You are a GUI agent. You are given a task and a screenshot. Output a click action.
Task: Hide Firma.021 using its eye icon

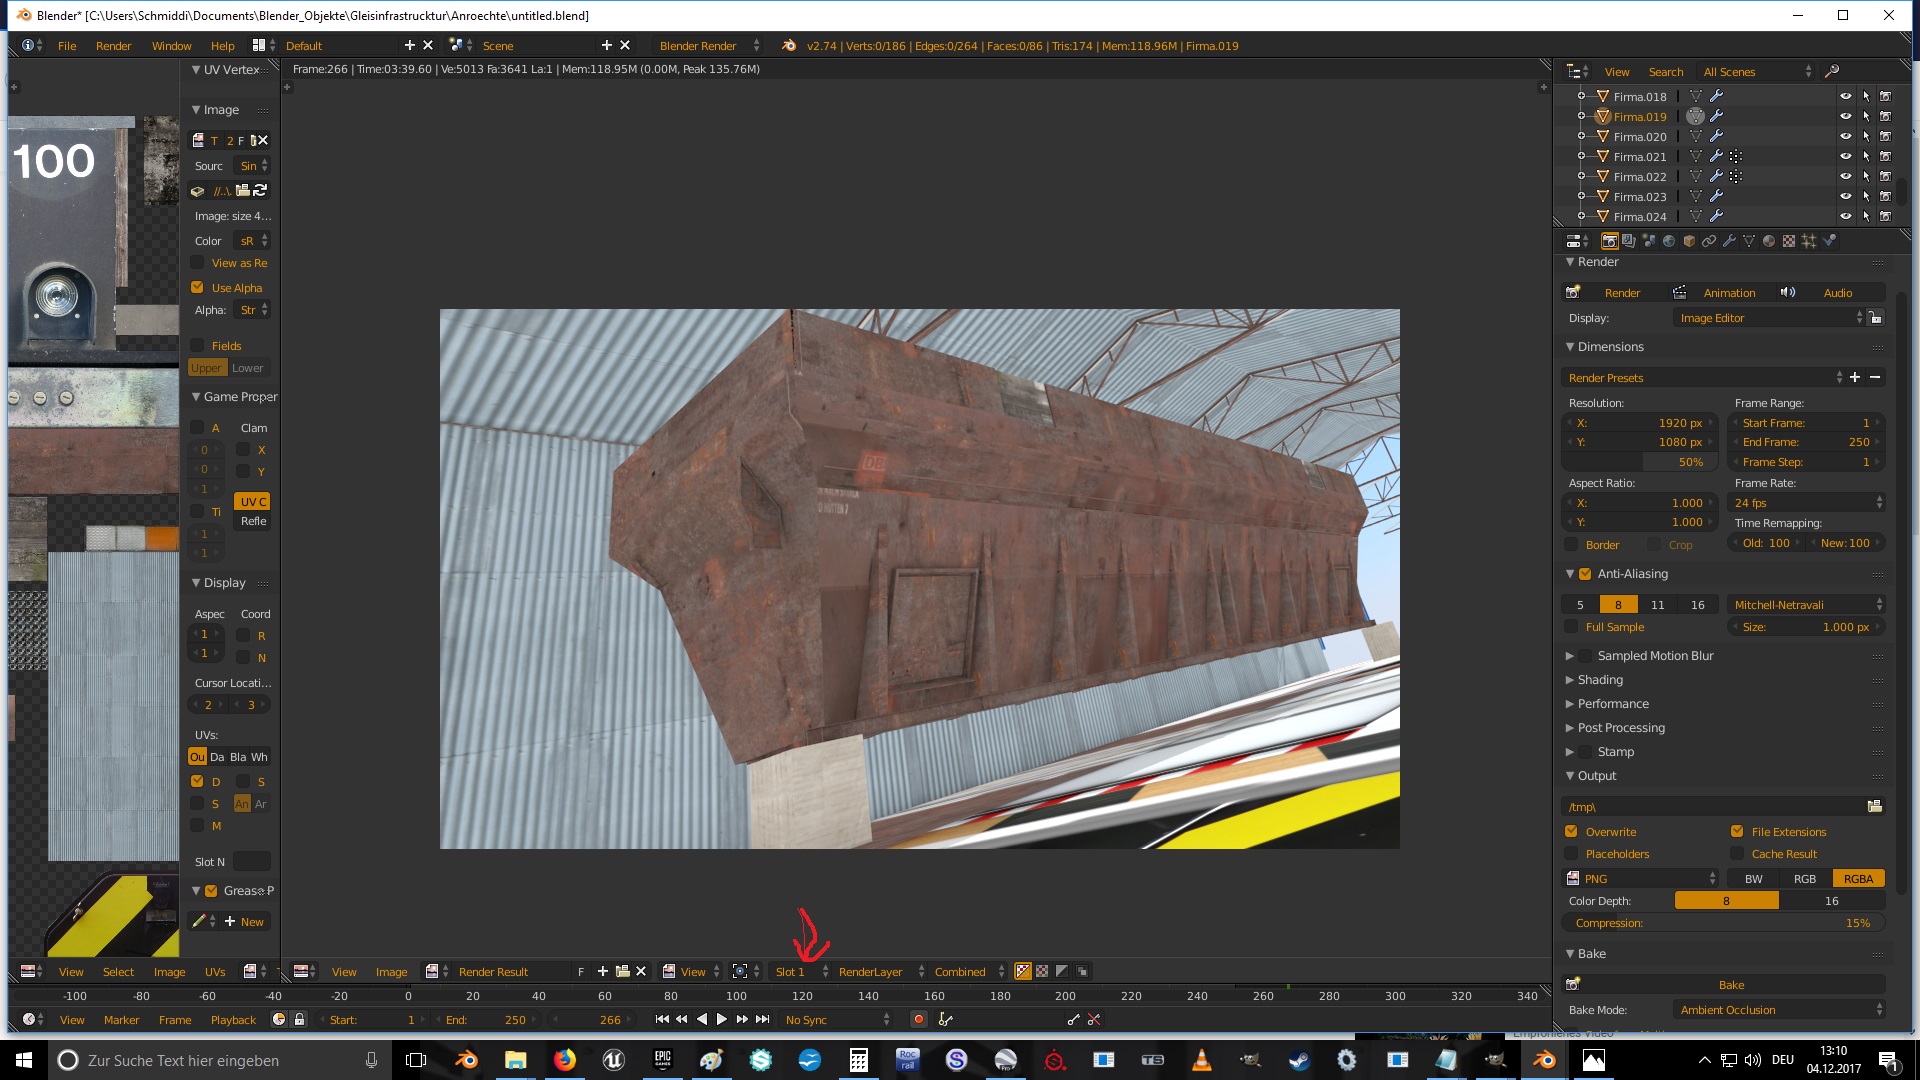[x=1846, y=157]
